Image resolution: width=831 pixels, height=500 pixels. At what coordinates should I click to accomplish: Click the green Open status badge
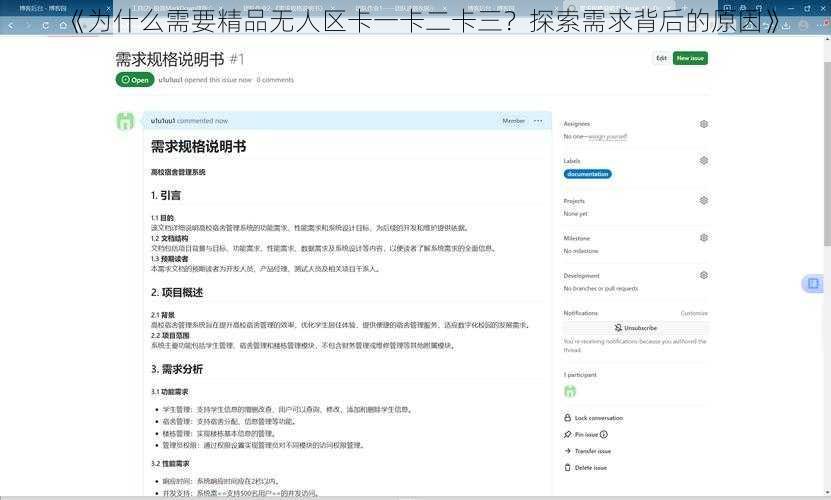135,80
